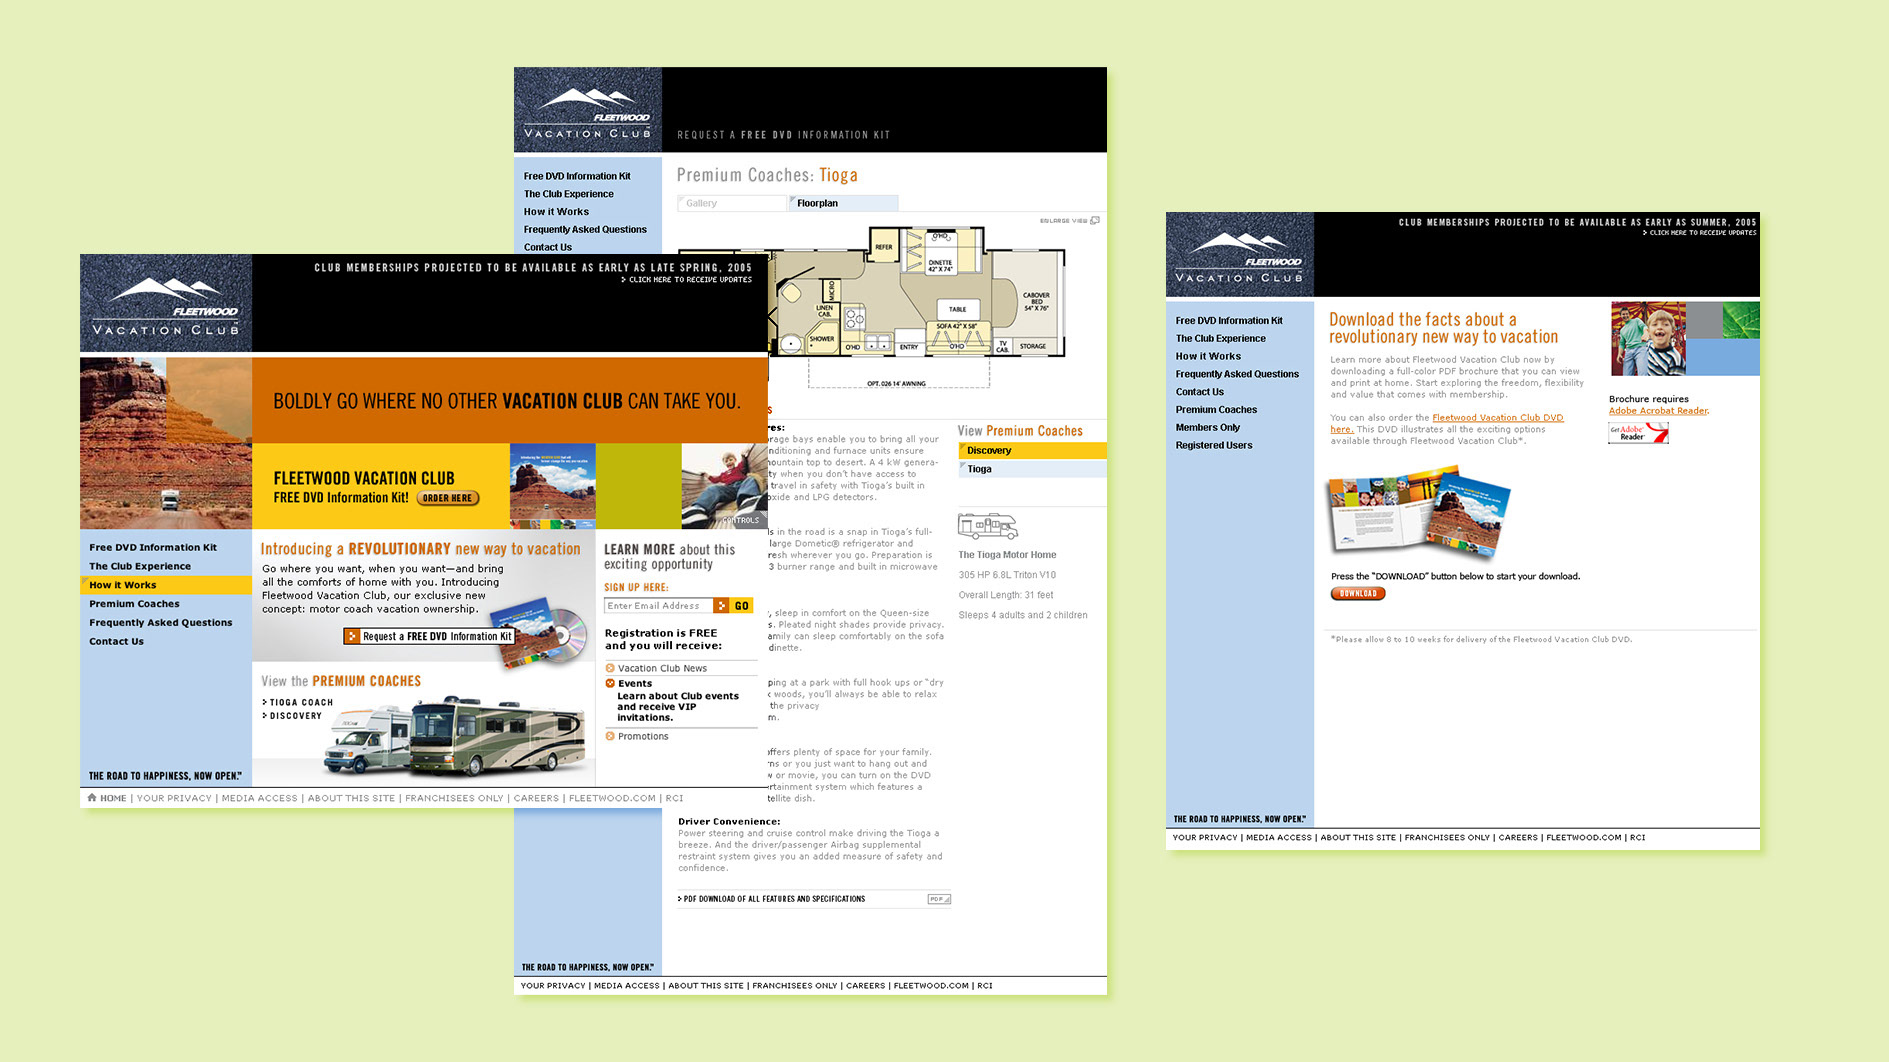Open the Discovery link under Premium Coaches on the home page
Image resolution: width=1889 pixels, height=1062 pixels.
(292, 716)
